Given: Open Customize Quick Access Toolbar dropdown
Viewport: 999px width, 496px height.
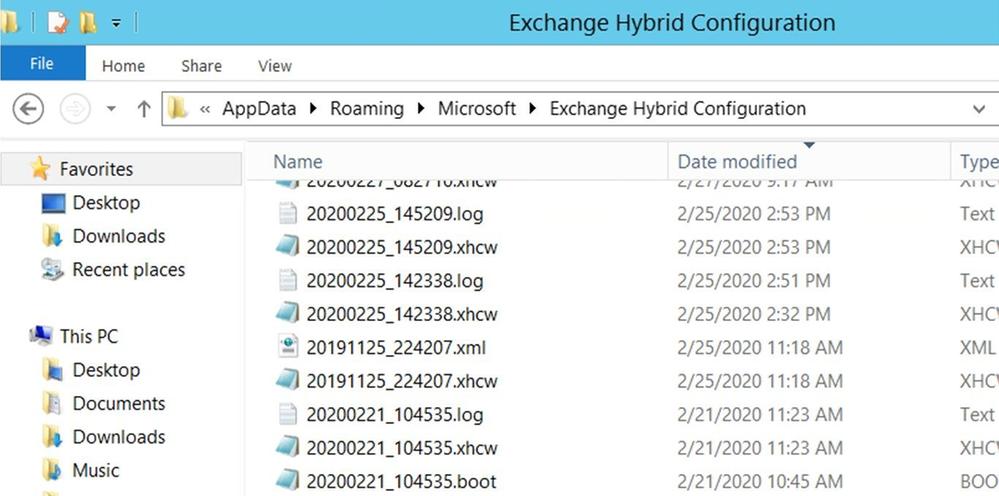Looking at the screenshot, I should click(x=116, y=24).
